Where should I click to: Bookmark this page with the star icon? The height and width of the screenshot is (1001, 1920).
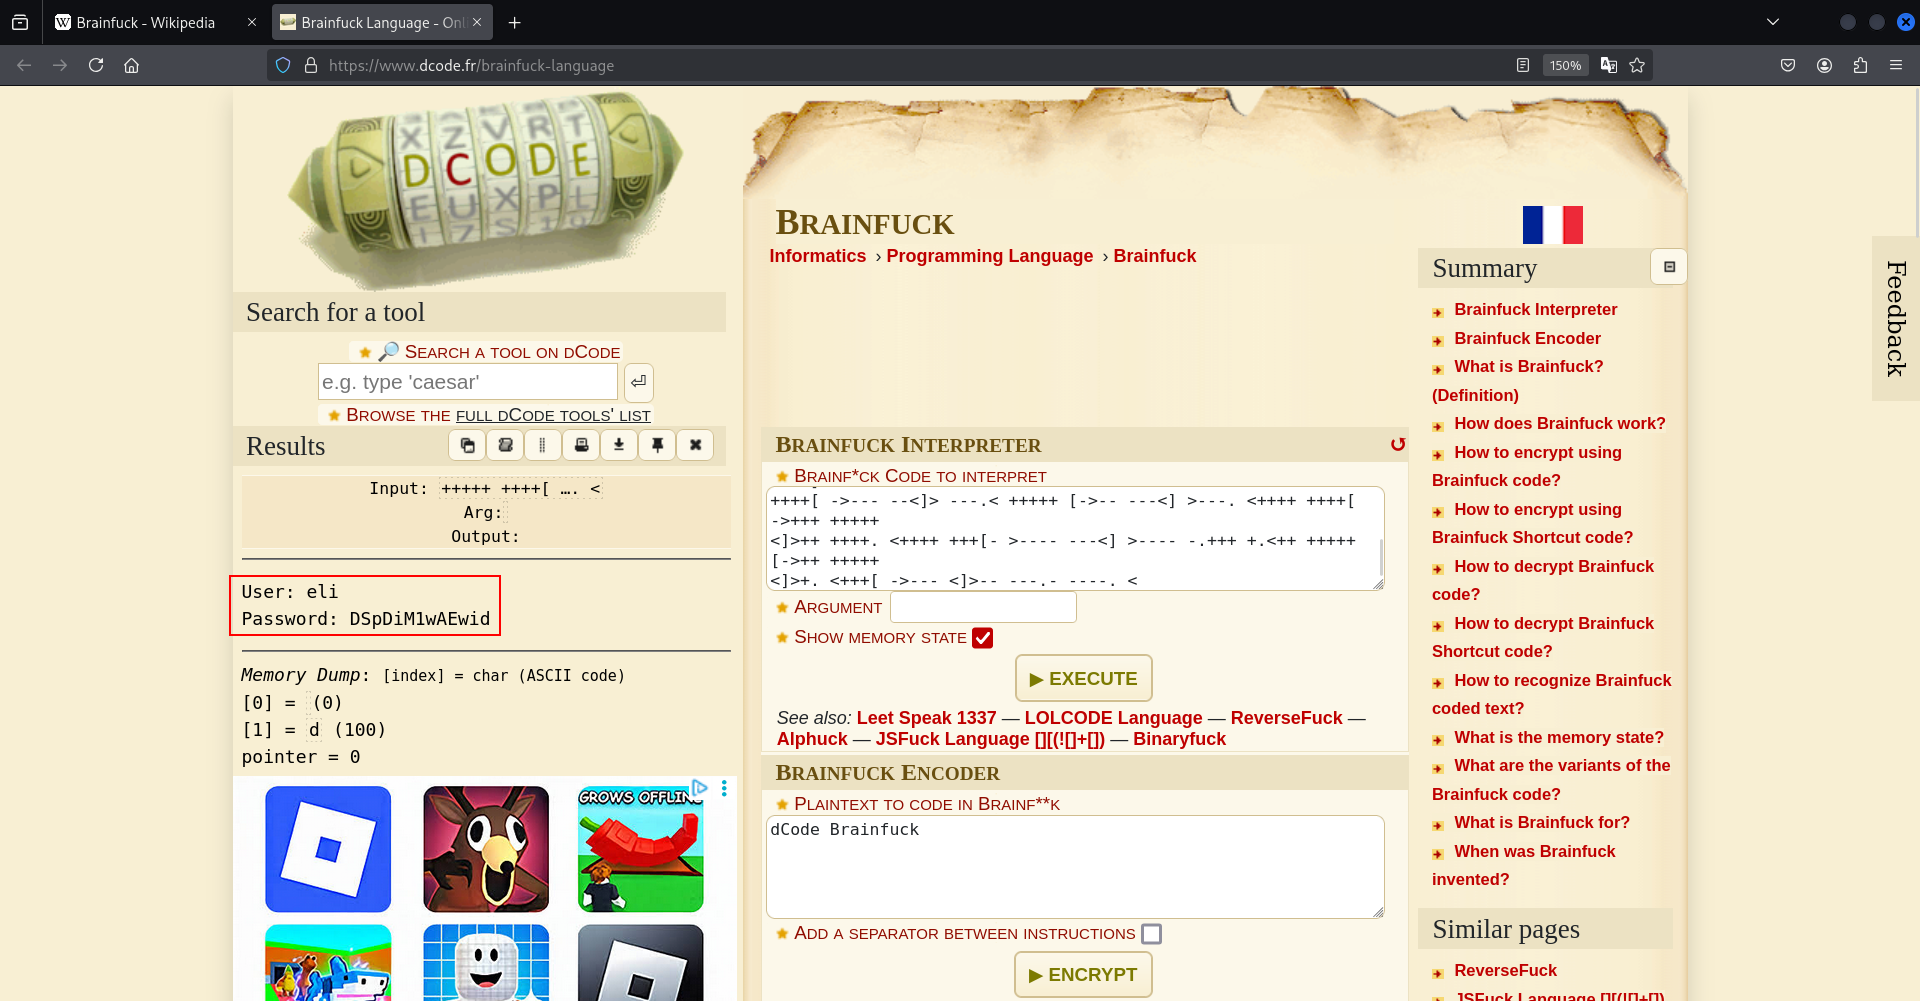click(x=1637, y=65)
